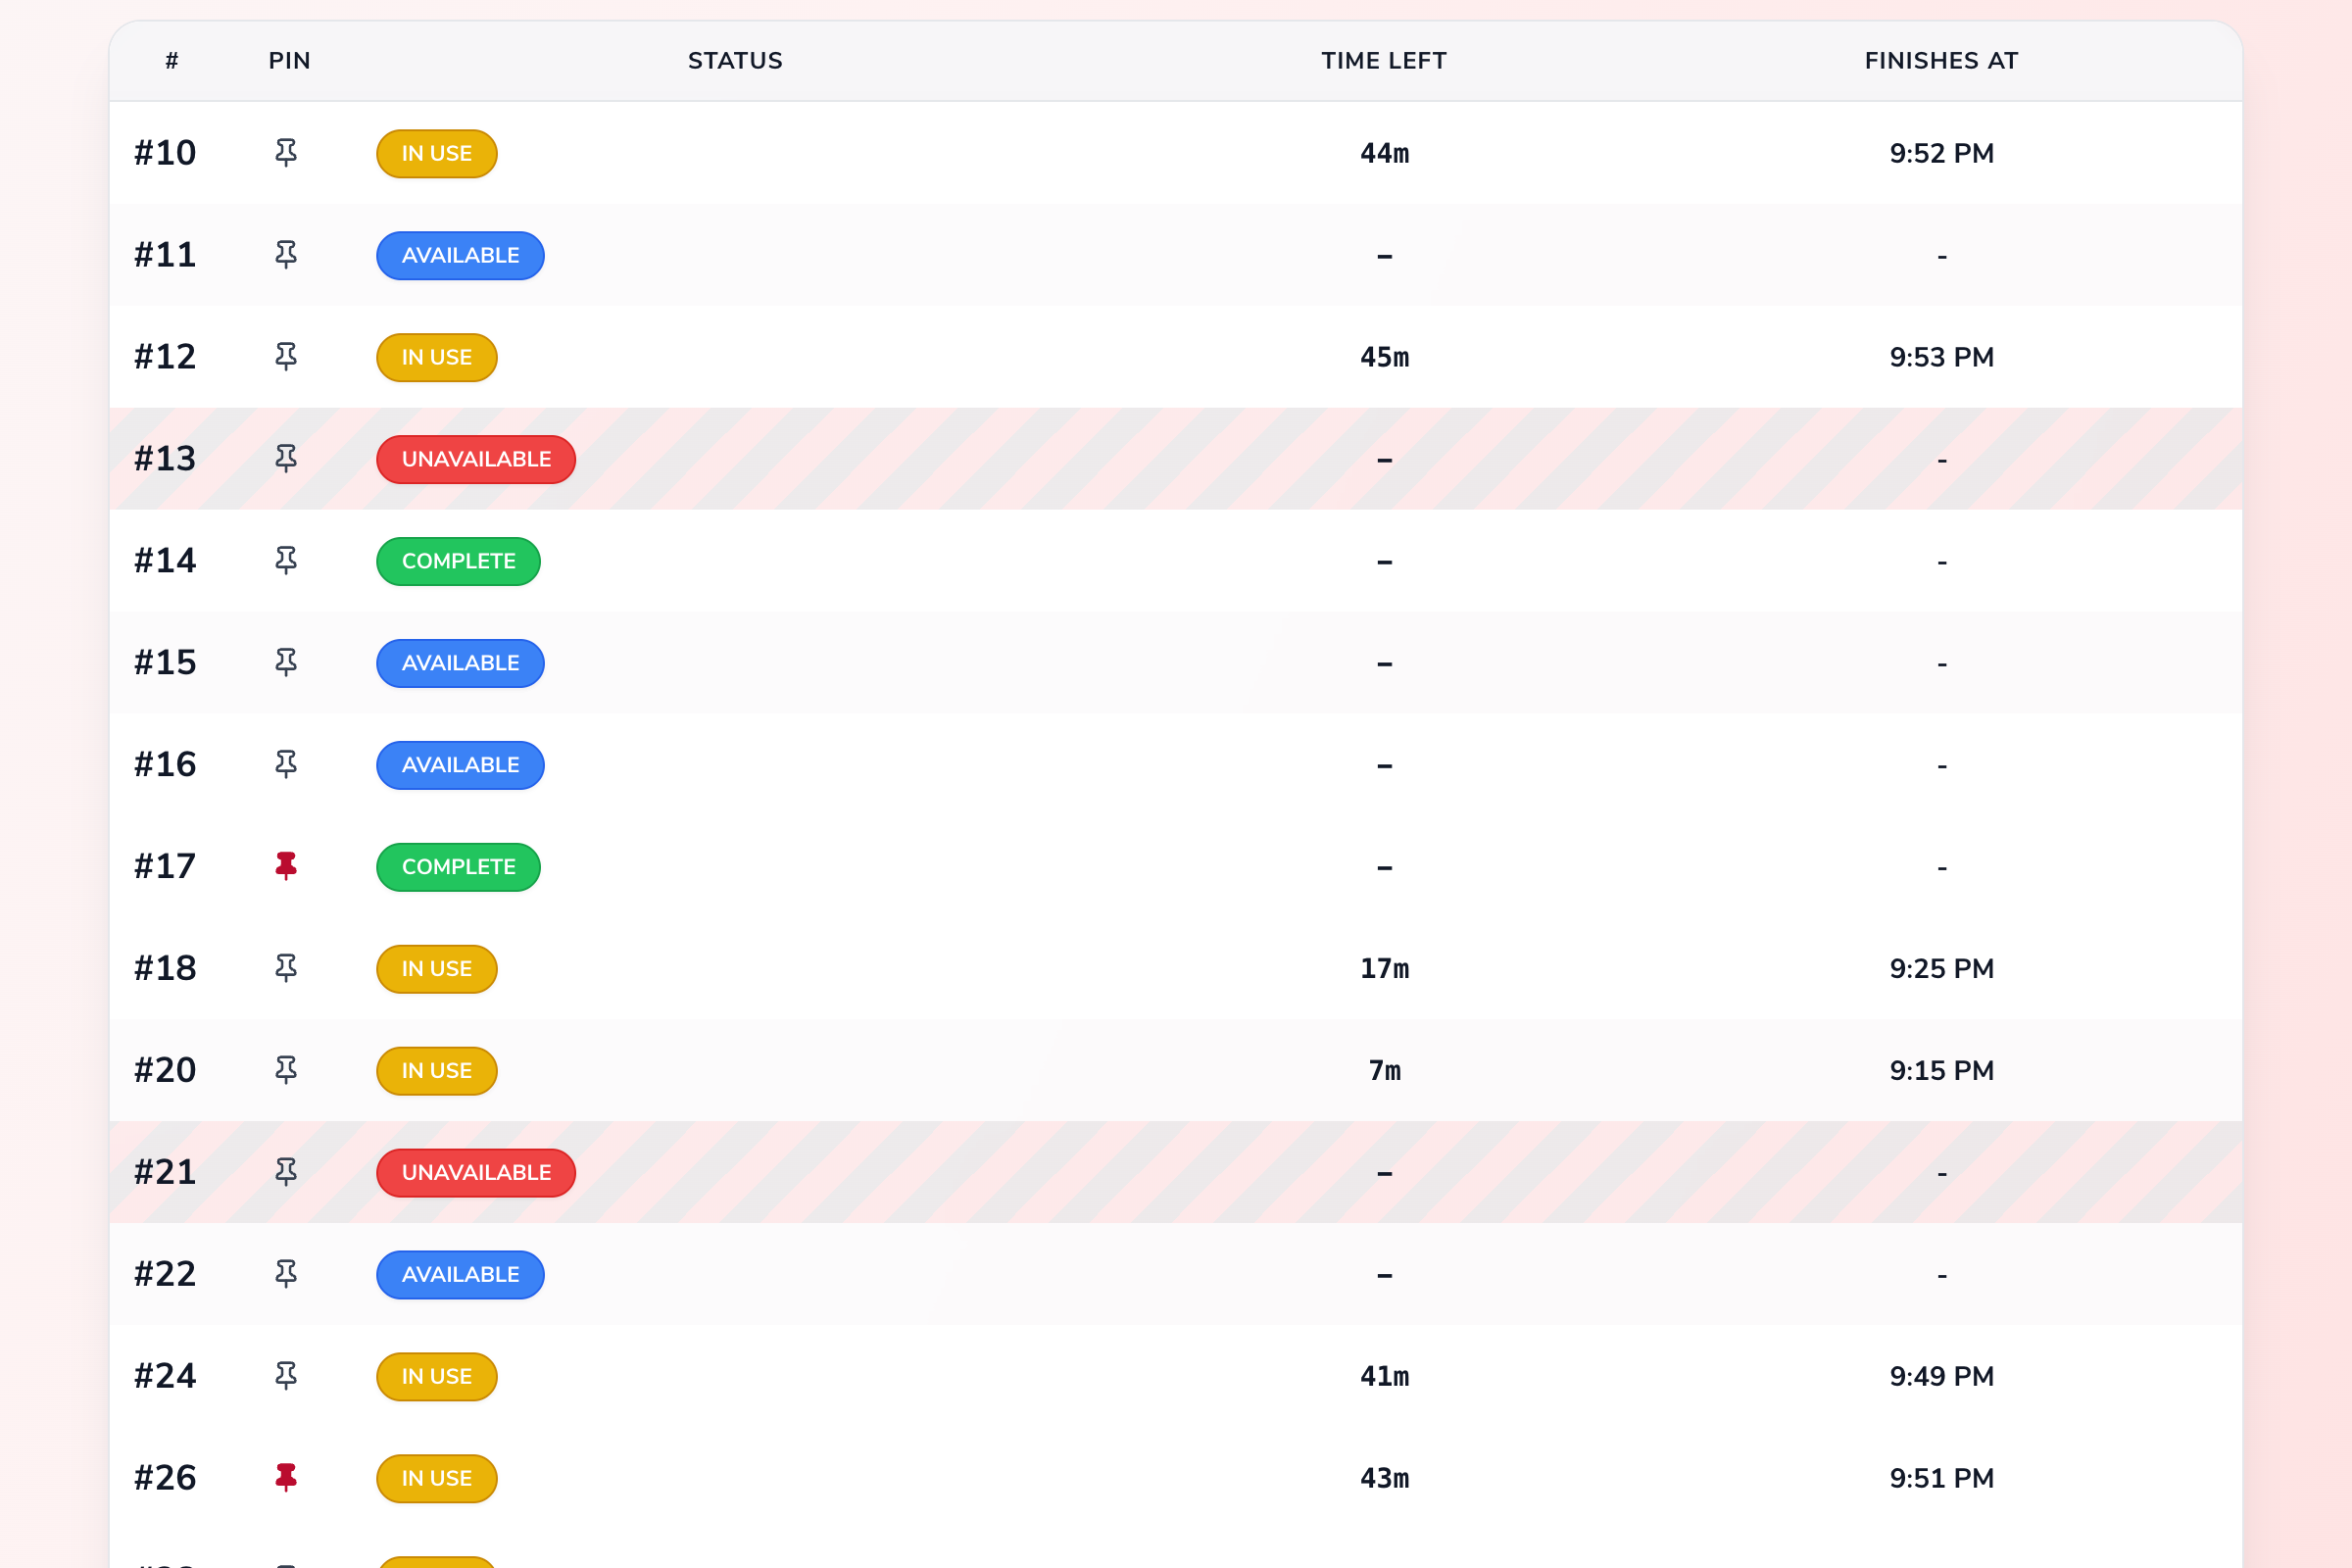The height and width of the screenshot is (1568, 2352).
Task: Click the PIN column header
Action: coord(289,61)
